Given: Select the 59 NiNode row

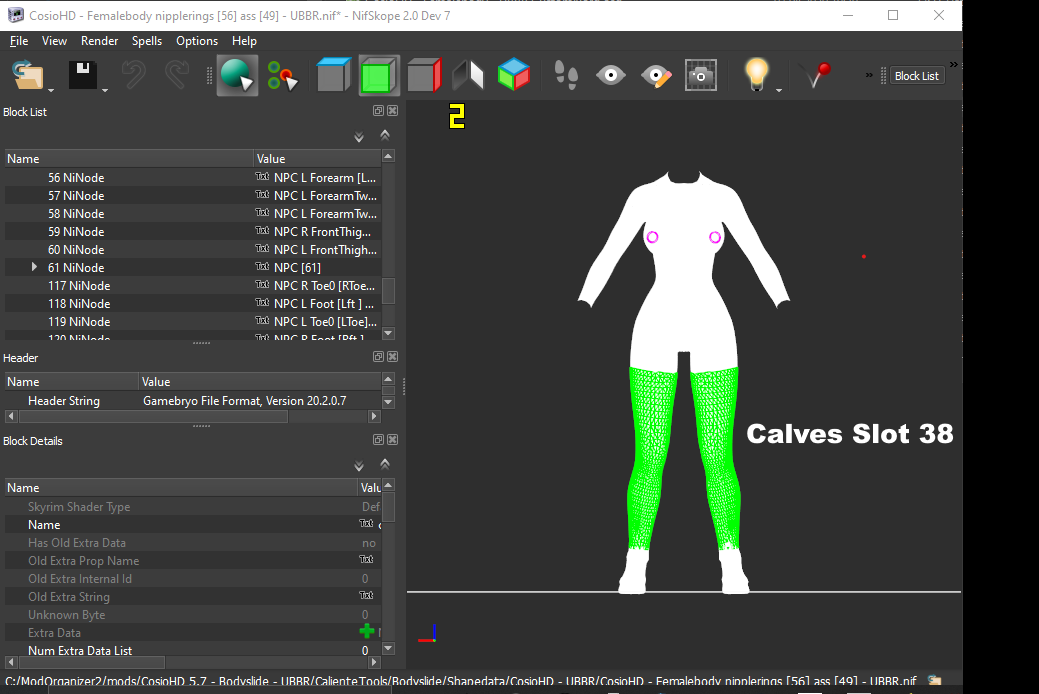Looking at the screenshot, I should [x=193, y=231].
